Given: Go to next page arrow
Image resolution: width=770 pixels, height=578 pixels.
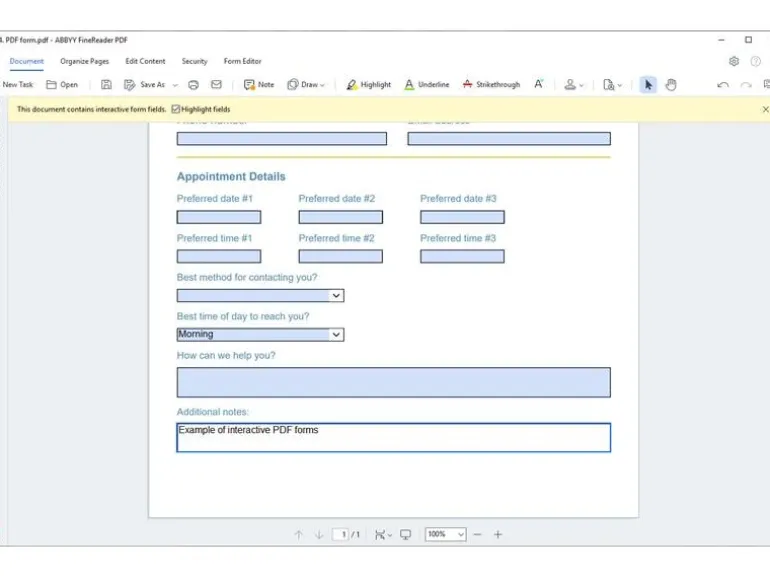Looking at the screenshot, I should (x=319, y=534).
